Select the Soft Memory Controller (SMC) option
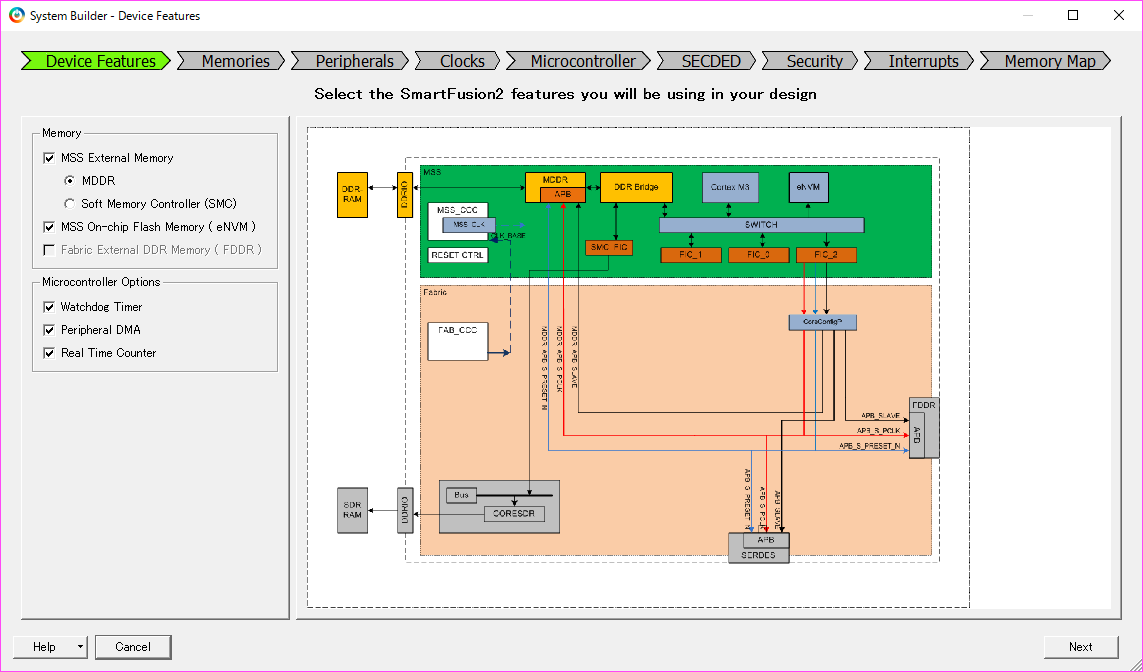The height and width of the screenshot is (672, 1143). tap(68, 202)
